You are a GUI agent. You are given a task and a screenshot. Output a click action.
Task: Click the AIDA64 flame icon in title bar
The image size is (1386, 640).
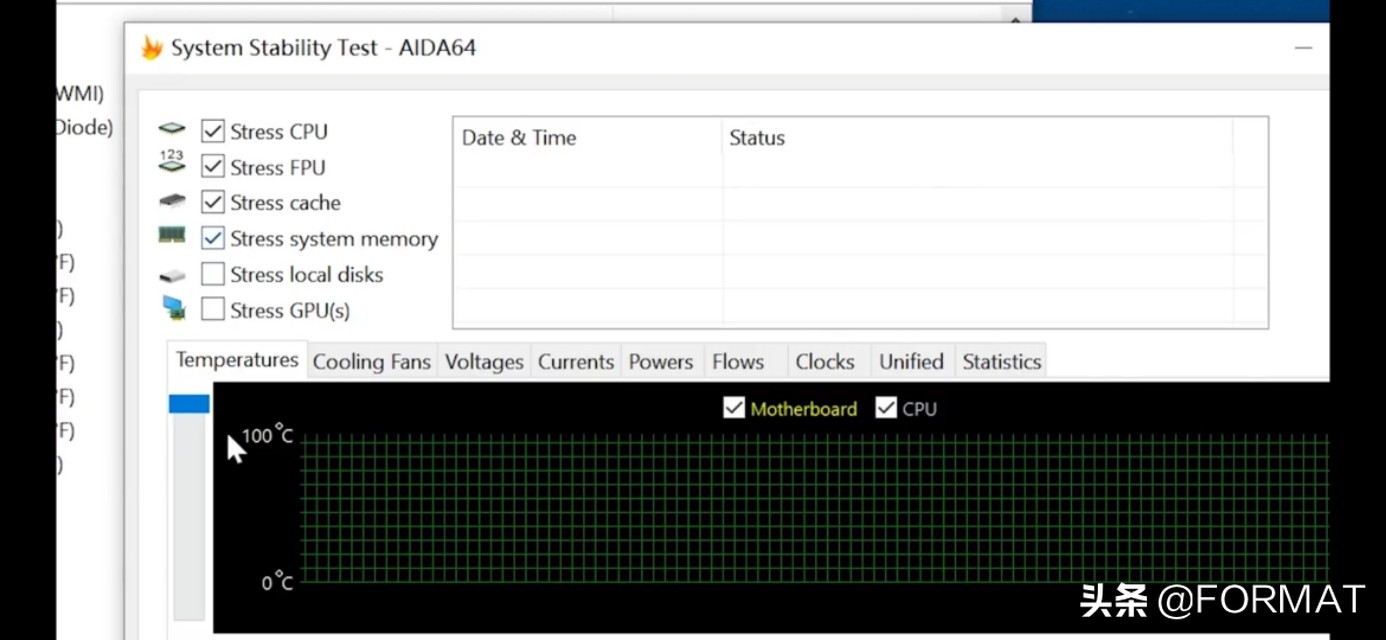tap(151, 48)
